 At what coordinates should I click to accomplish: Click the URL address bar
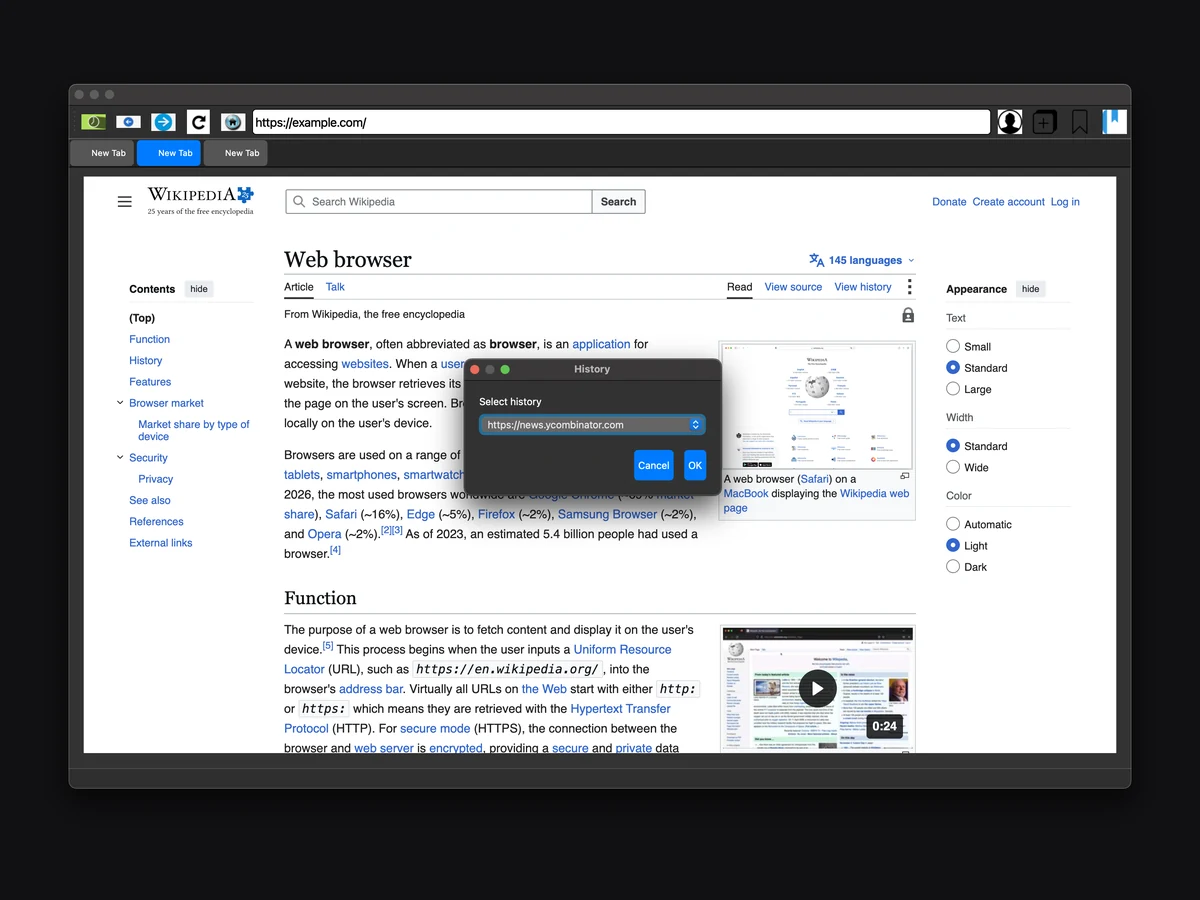621,122
